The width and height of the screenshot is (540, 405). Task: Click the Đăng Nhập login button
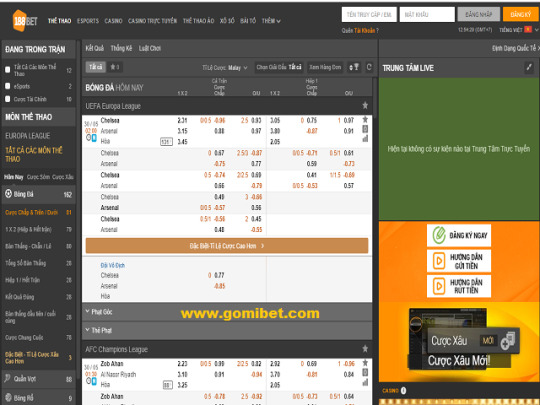479,14
